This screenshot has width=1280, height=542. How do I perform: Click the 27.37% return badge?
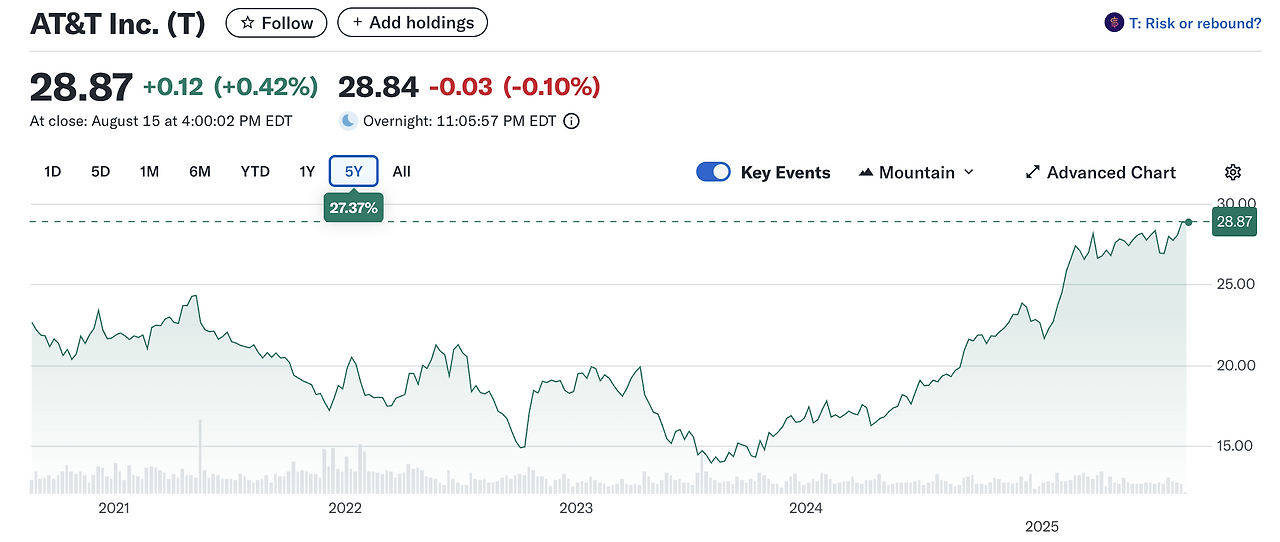(x=354, y=208)
